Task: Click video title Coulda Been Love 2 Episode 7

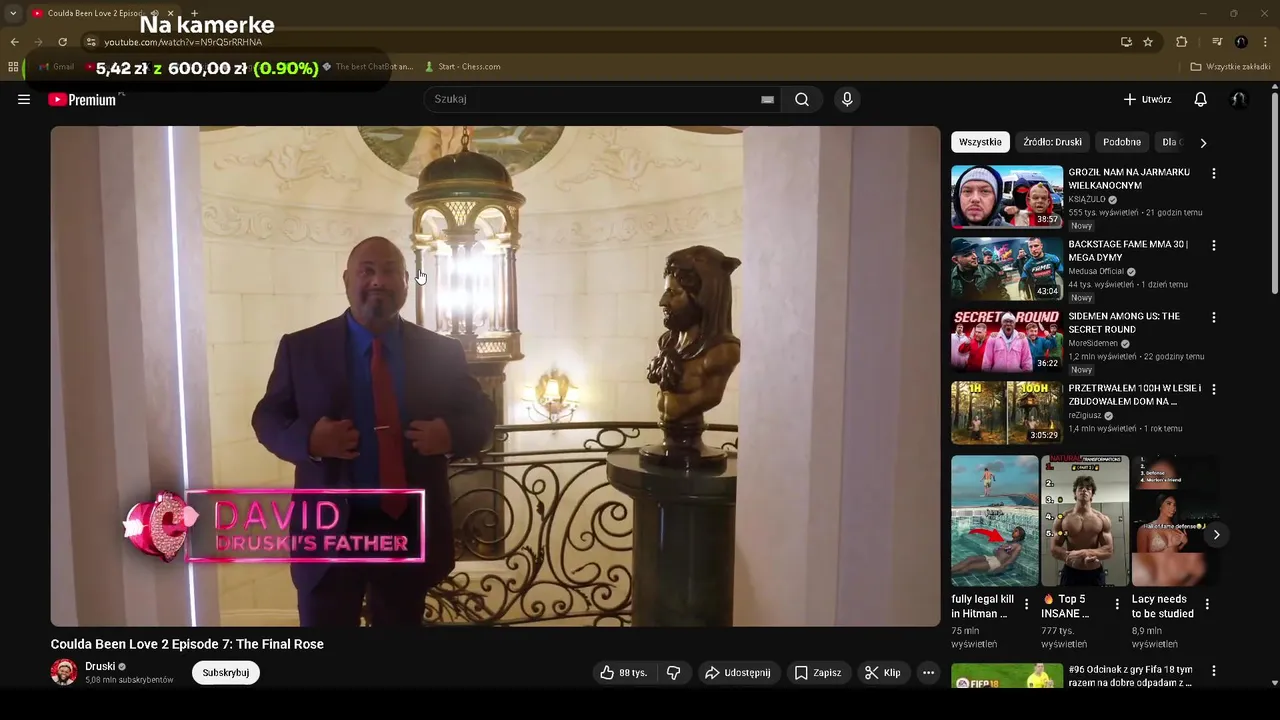Action: (187, 644)
